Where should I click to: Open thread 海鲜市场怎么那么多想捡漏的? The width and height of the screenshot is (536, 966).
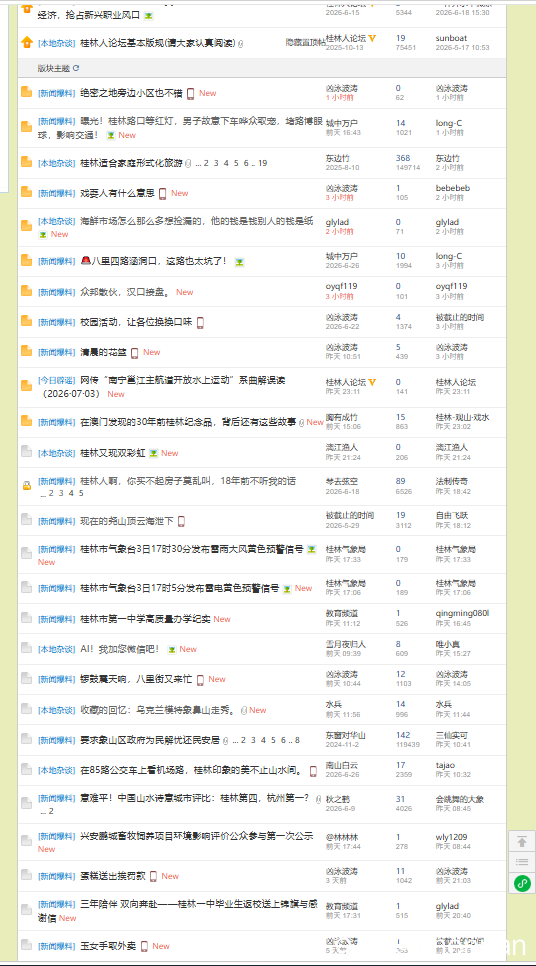pos(197,221)
